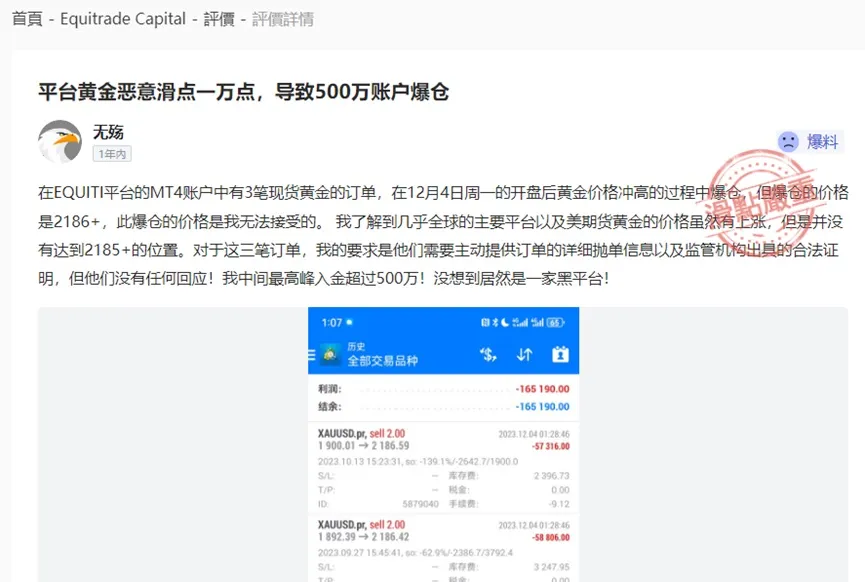This screenshot has height=582, width=865.
Task: Click the sad face 爆料 icon
Action: click(x=788, y=142)
